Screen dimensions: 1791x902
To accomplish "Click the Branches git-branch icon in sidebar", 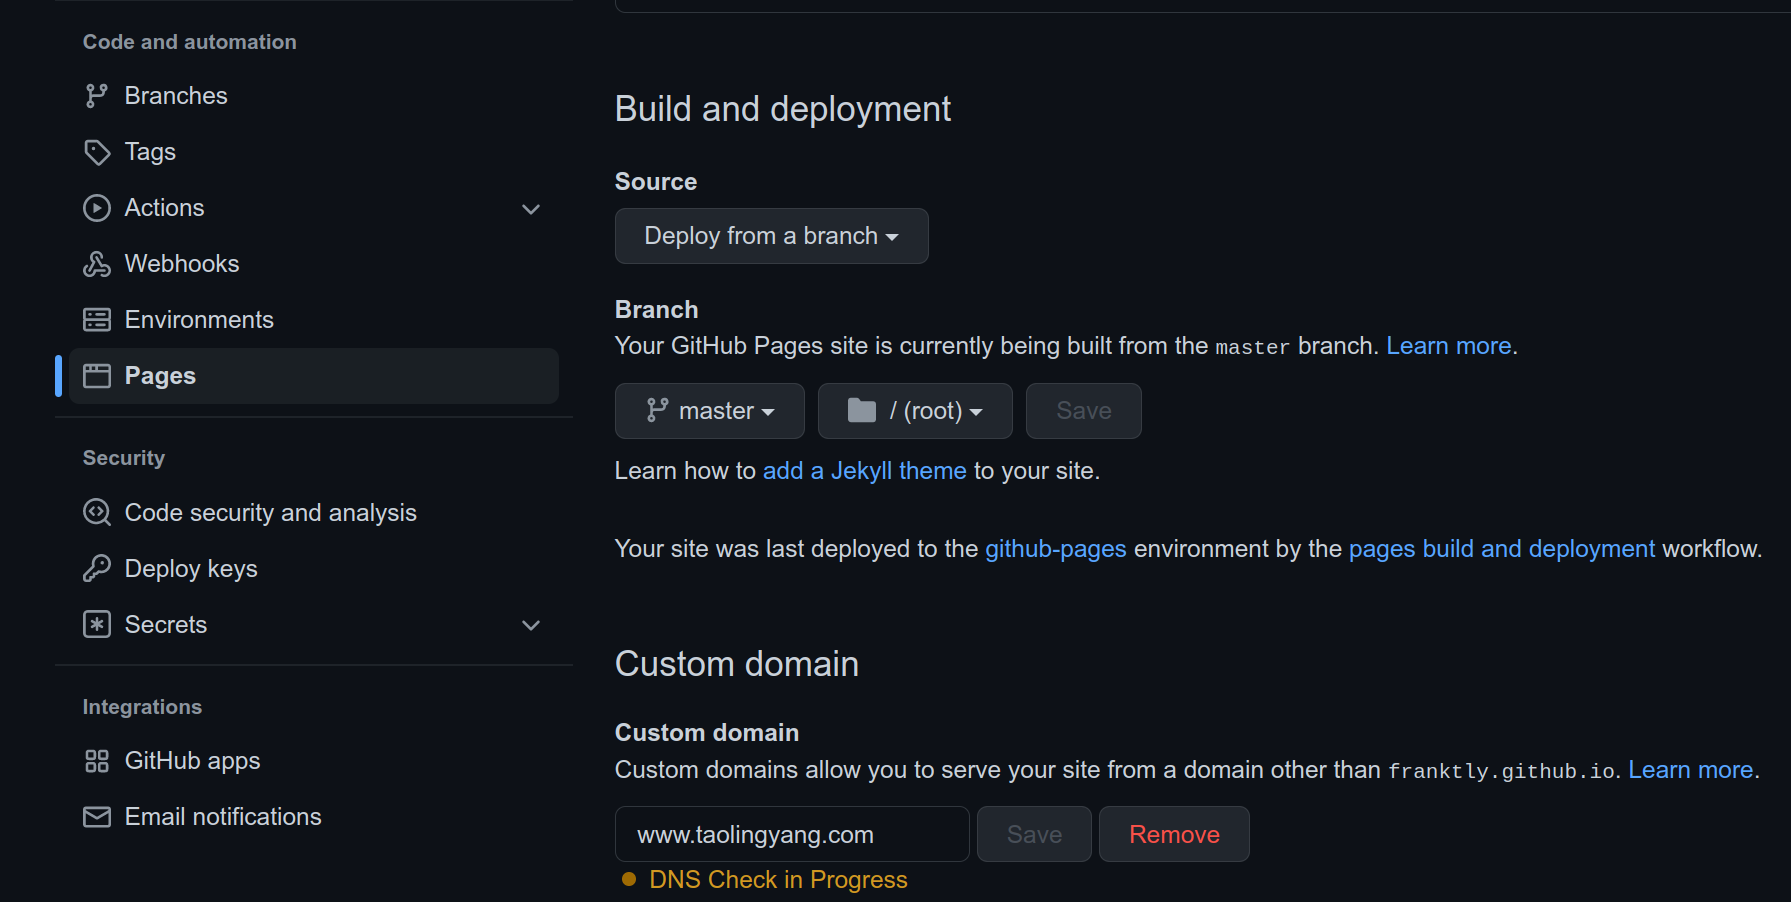I will pos(96,96).
